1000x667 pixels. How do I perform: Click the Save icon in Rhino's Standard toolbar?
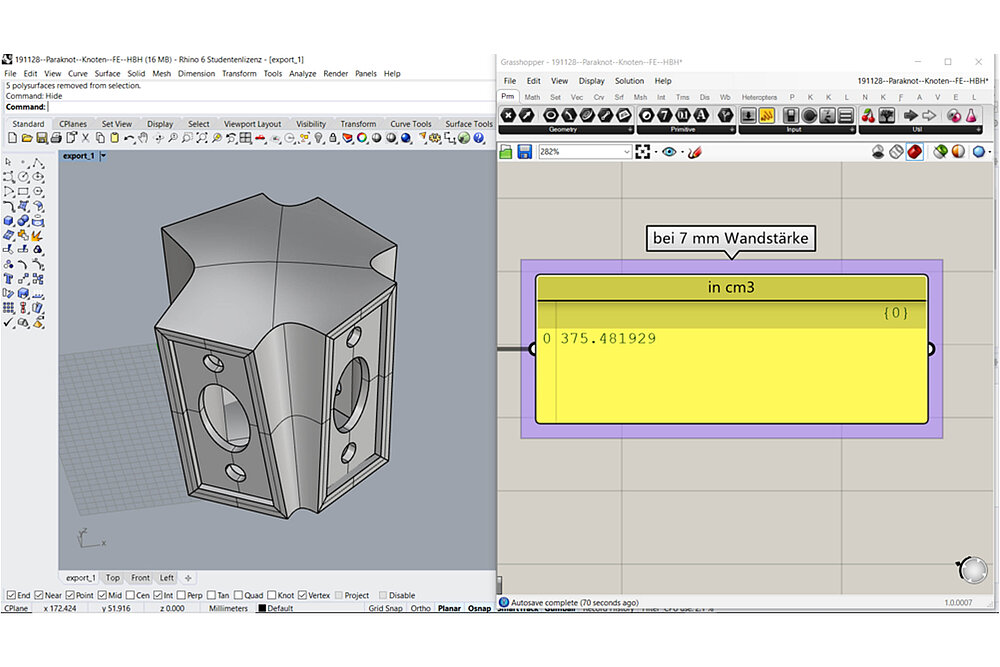[x=40, y=138]
